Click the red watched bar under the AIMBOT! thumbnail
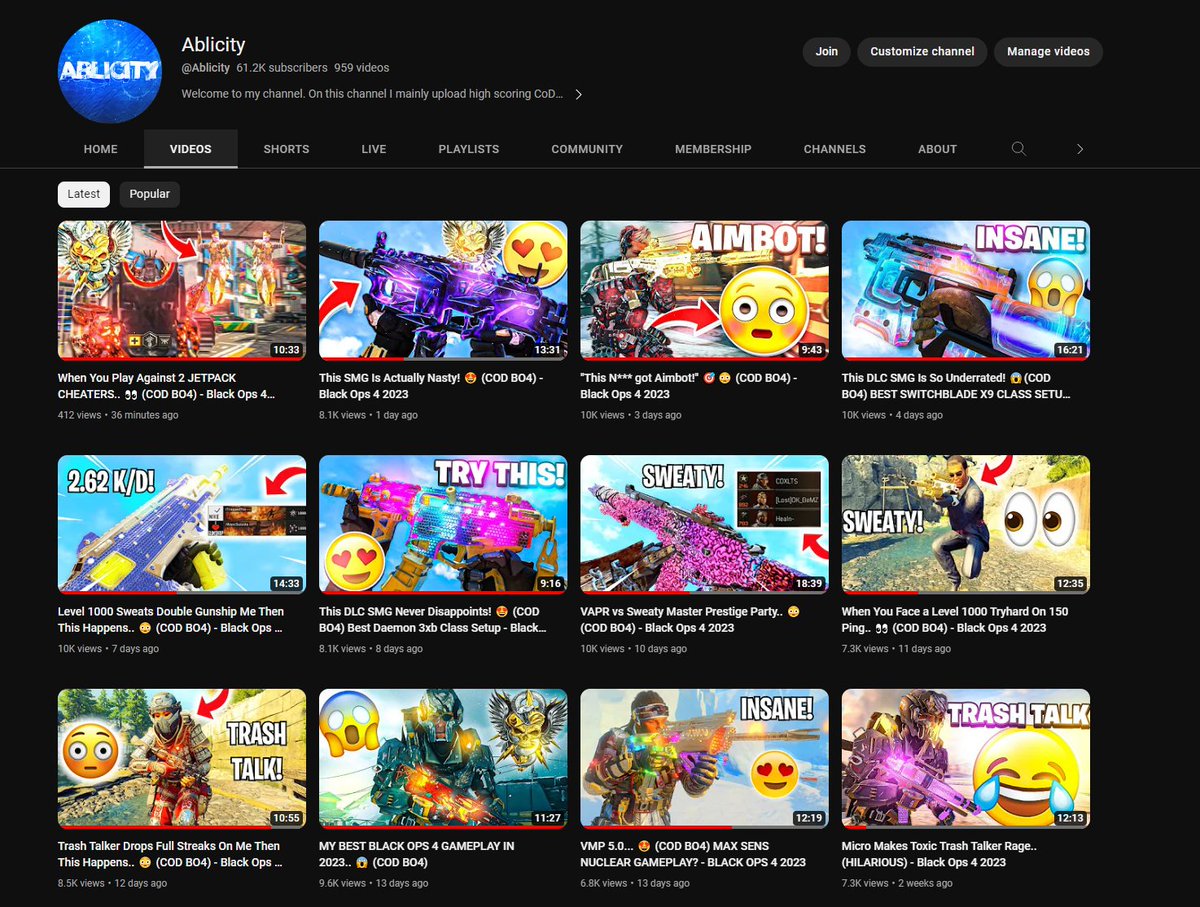Viewport: 1200px width, 907px height. point(705,358)
